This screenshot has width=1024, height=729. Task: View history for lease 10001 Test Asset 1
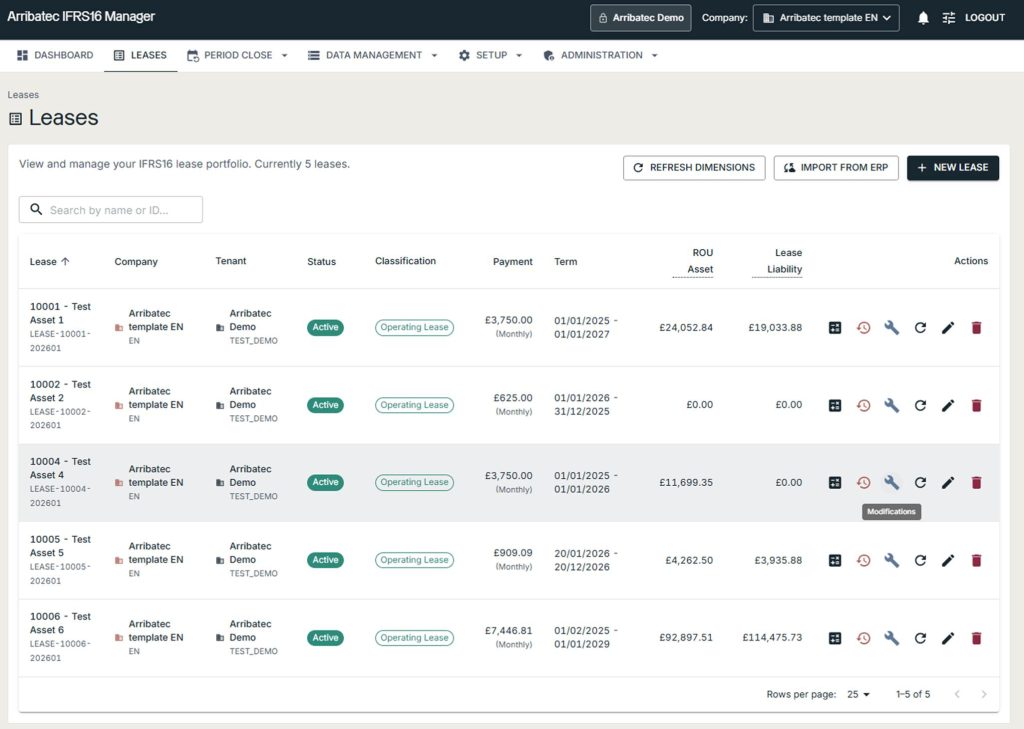863,328
